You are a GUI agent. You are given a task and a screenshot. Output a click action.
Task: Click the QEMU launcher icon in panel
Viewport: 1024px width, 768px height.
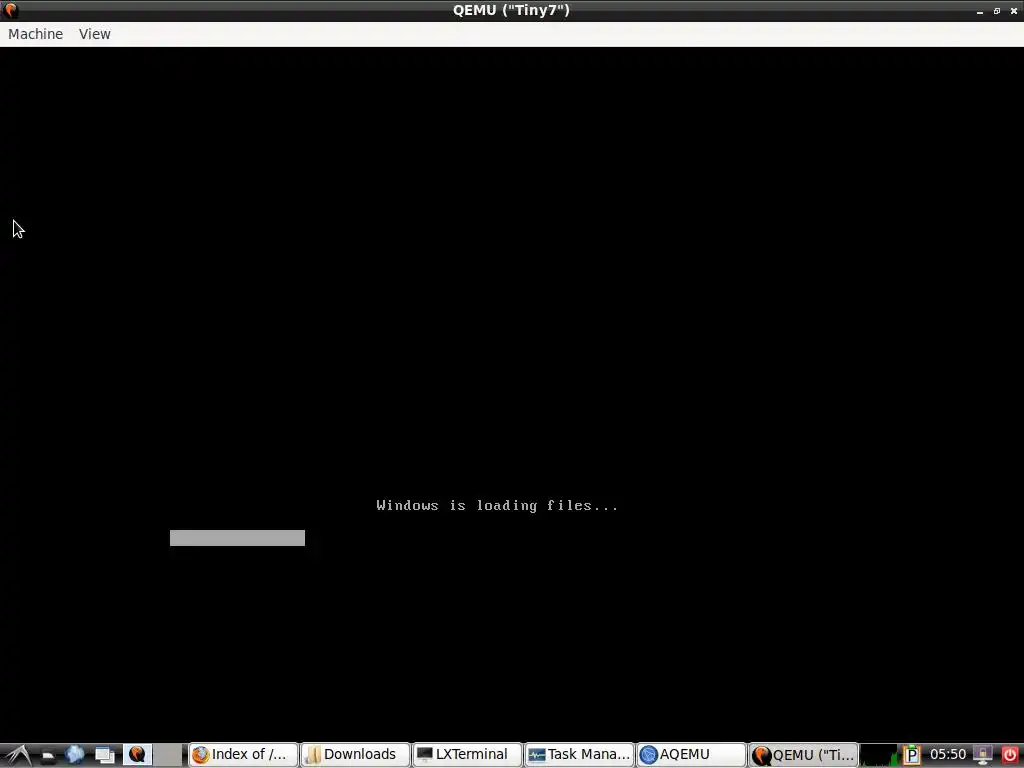tap(137, 754)
